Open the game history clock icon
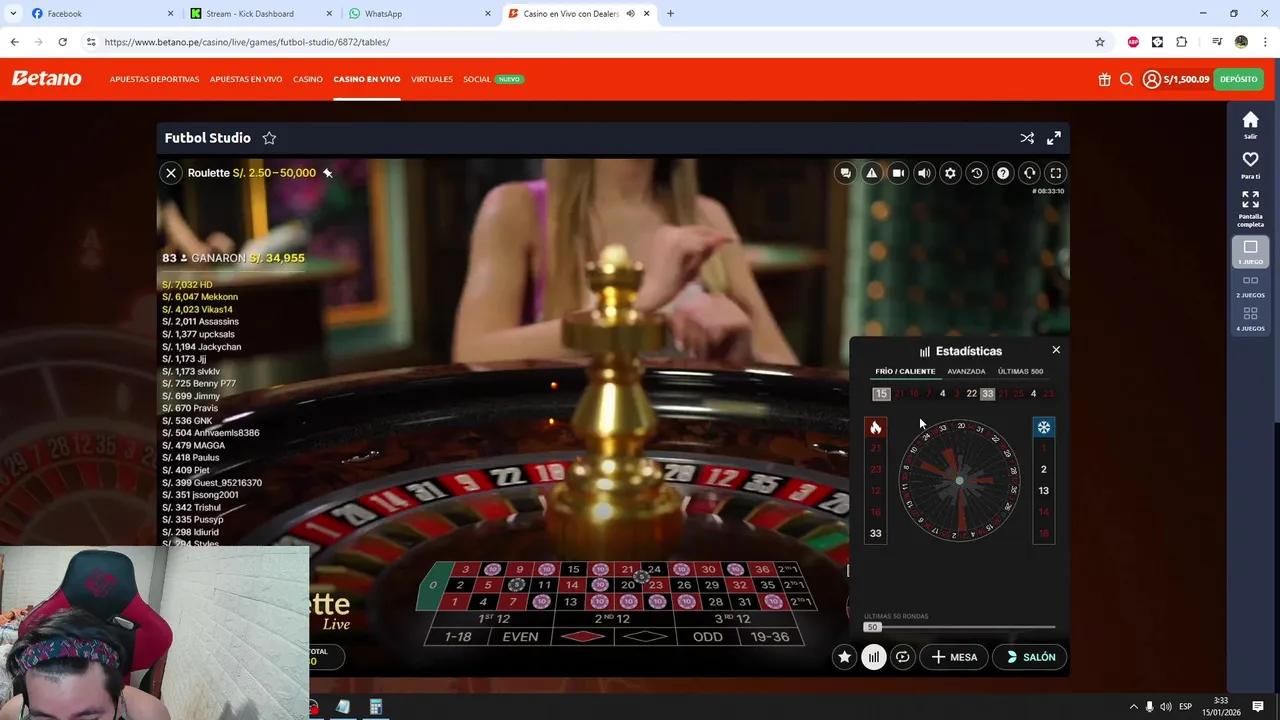This screenshot has width=1280, height=720. tap(976, 172)
